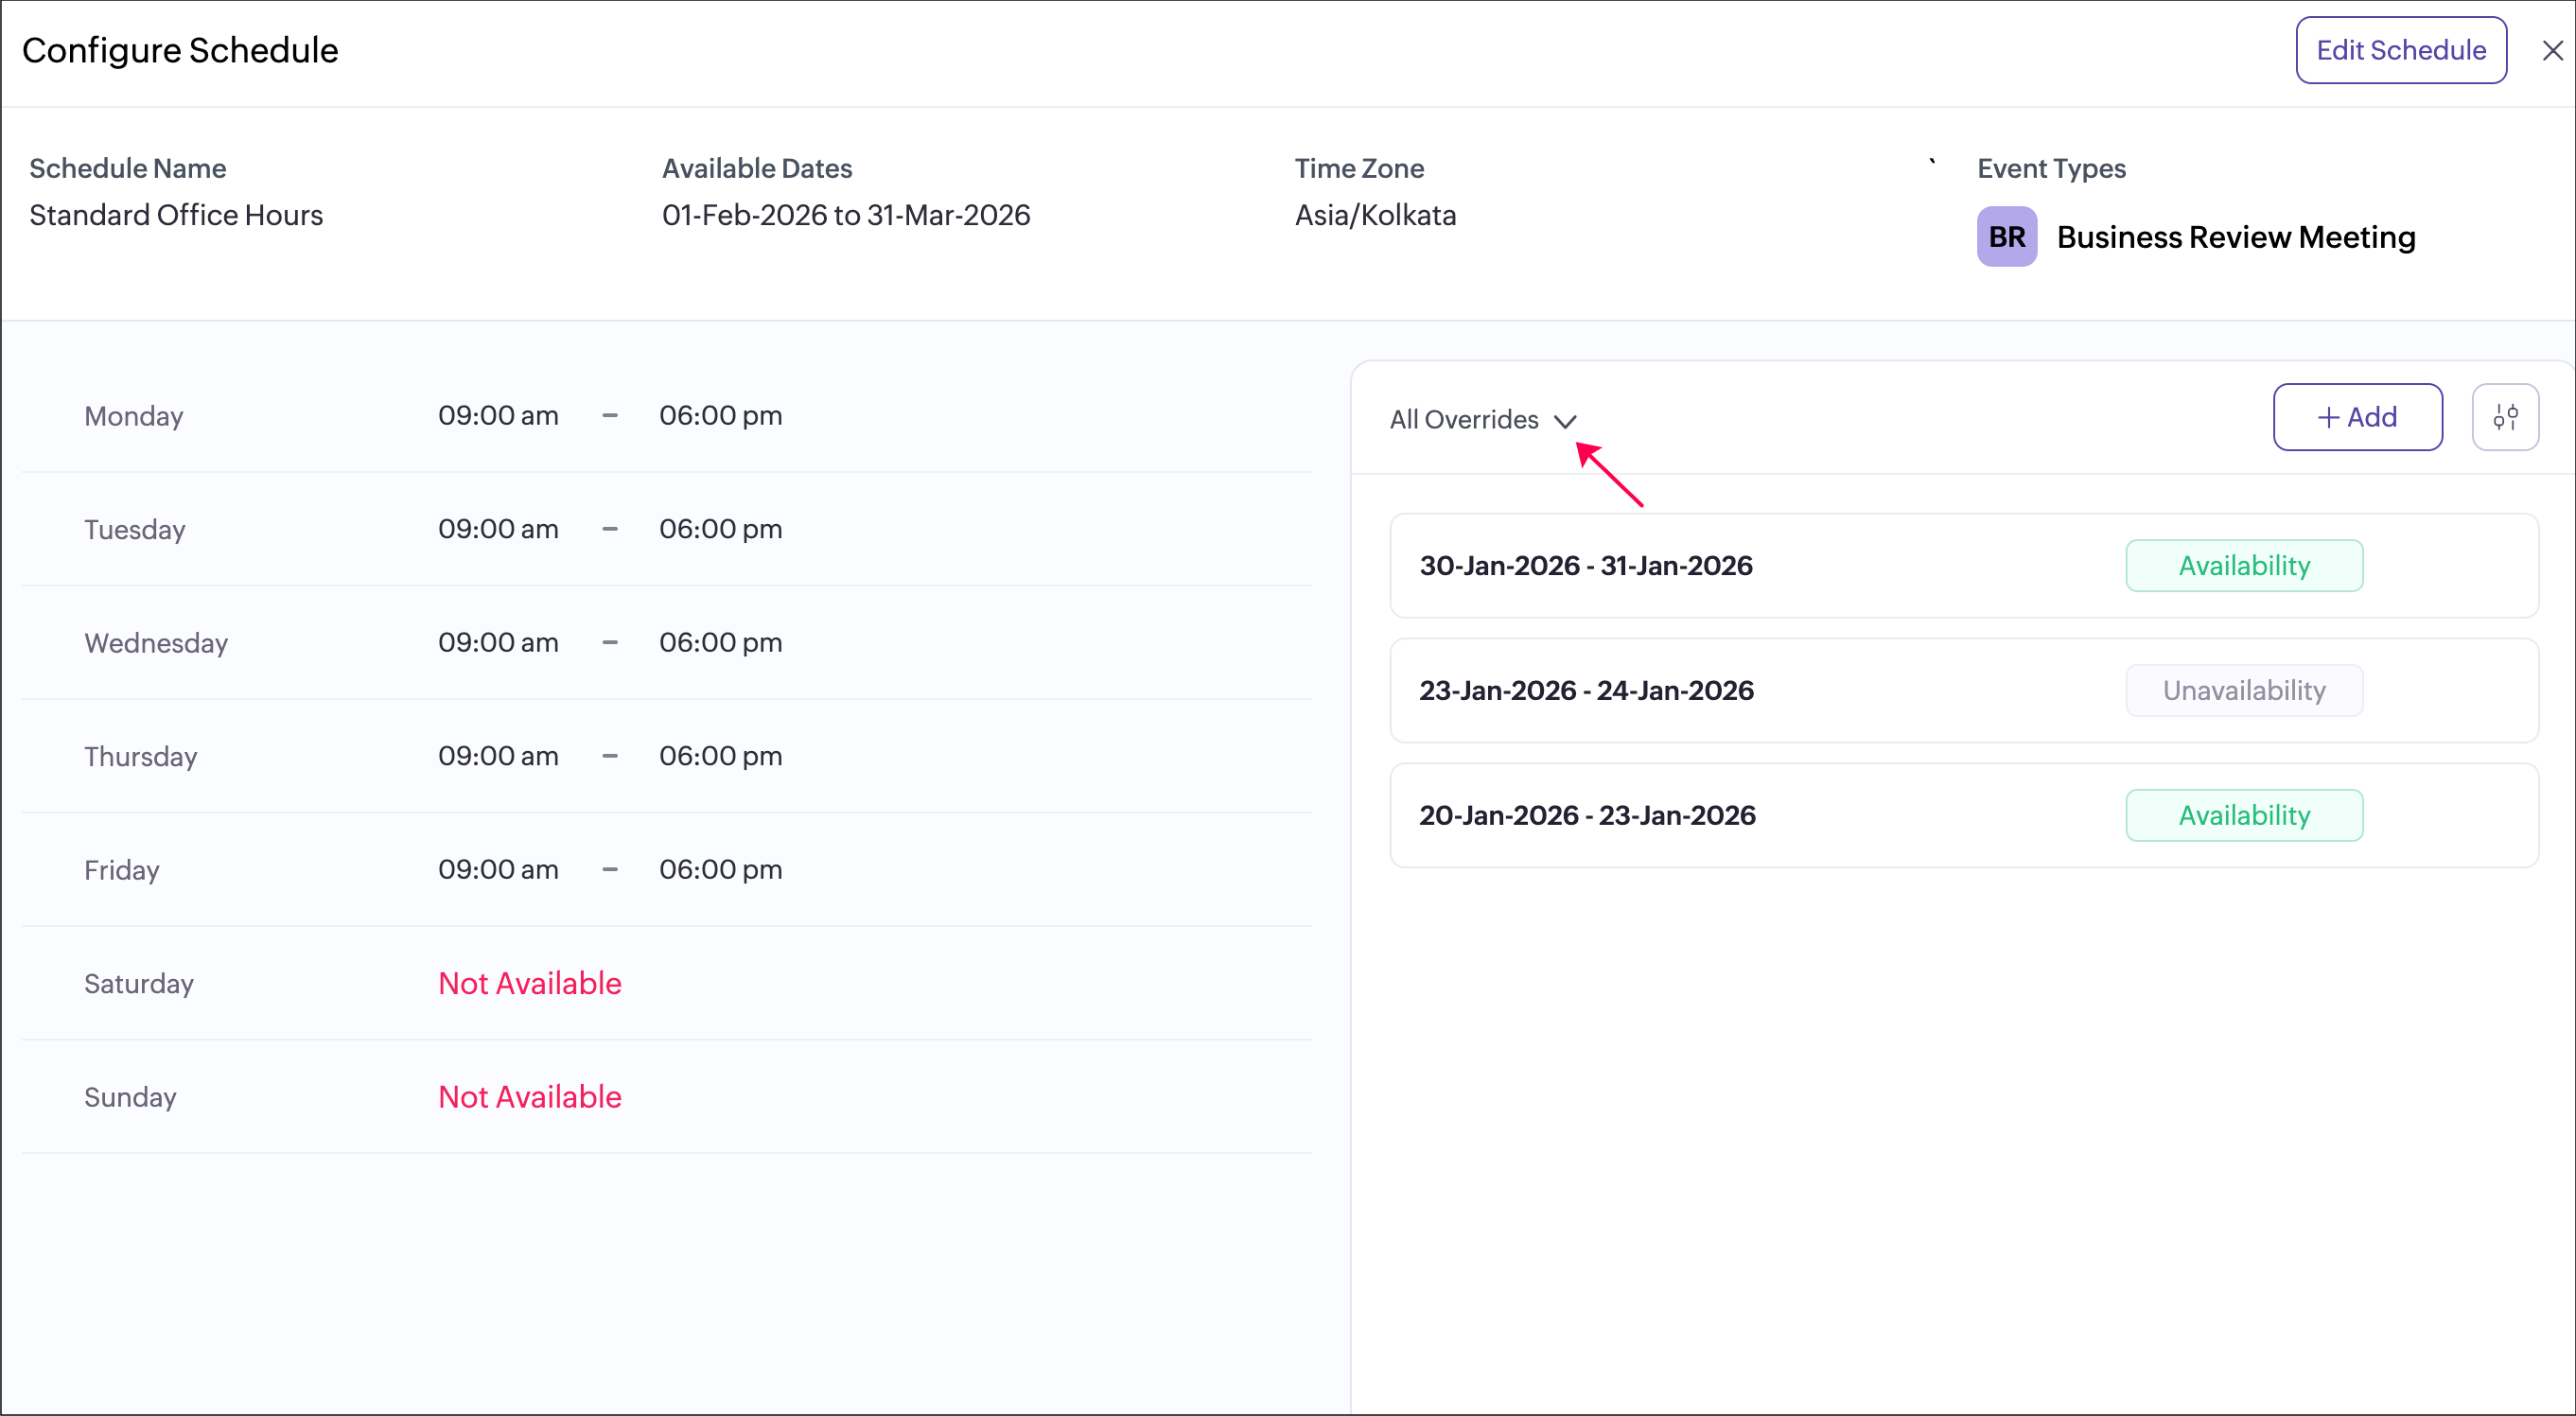The width and height of the screenshot is (2576, 1416).
Task: Close the Configure Schedule panel
Action: pyautogui.click(x=2552, y=51)
